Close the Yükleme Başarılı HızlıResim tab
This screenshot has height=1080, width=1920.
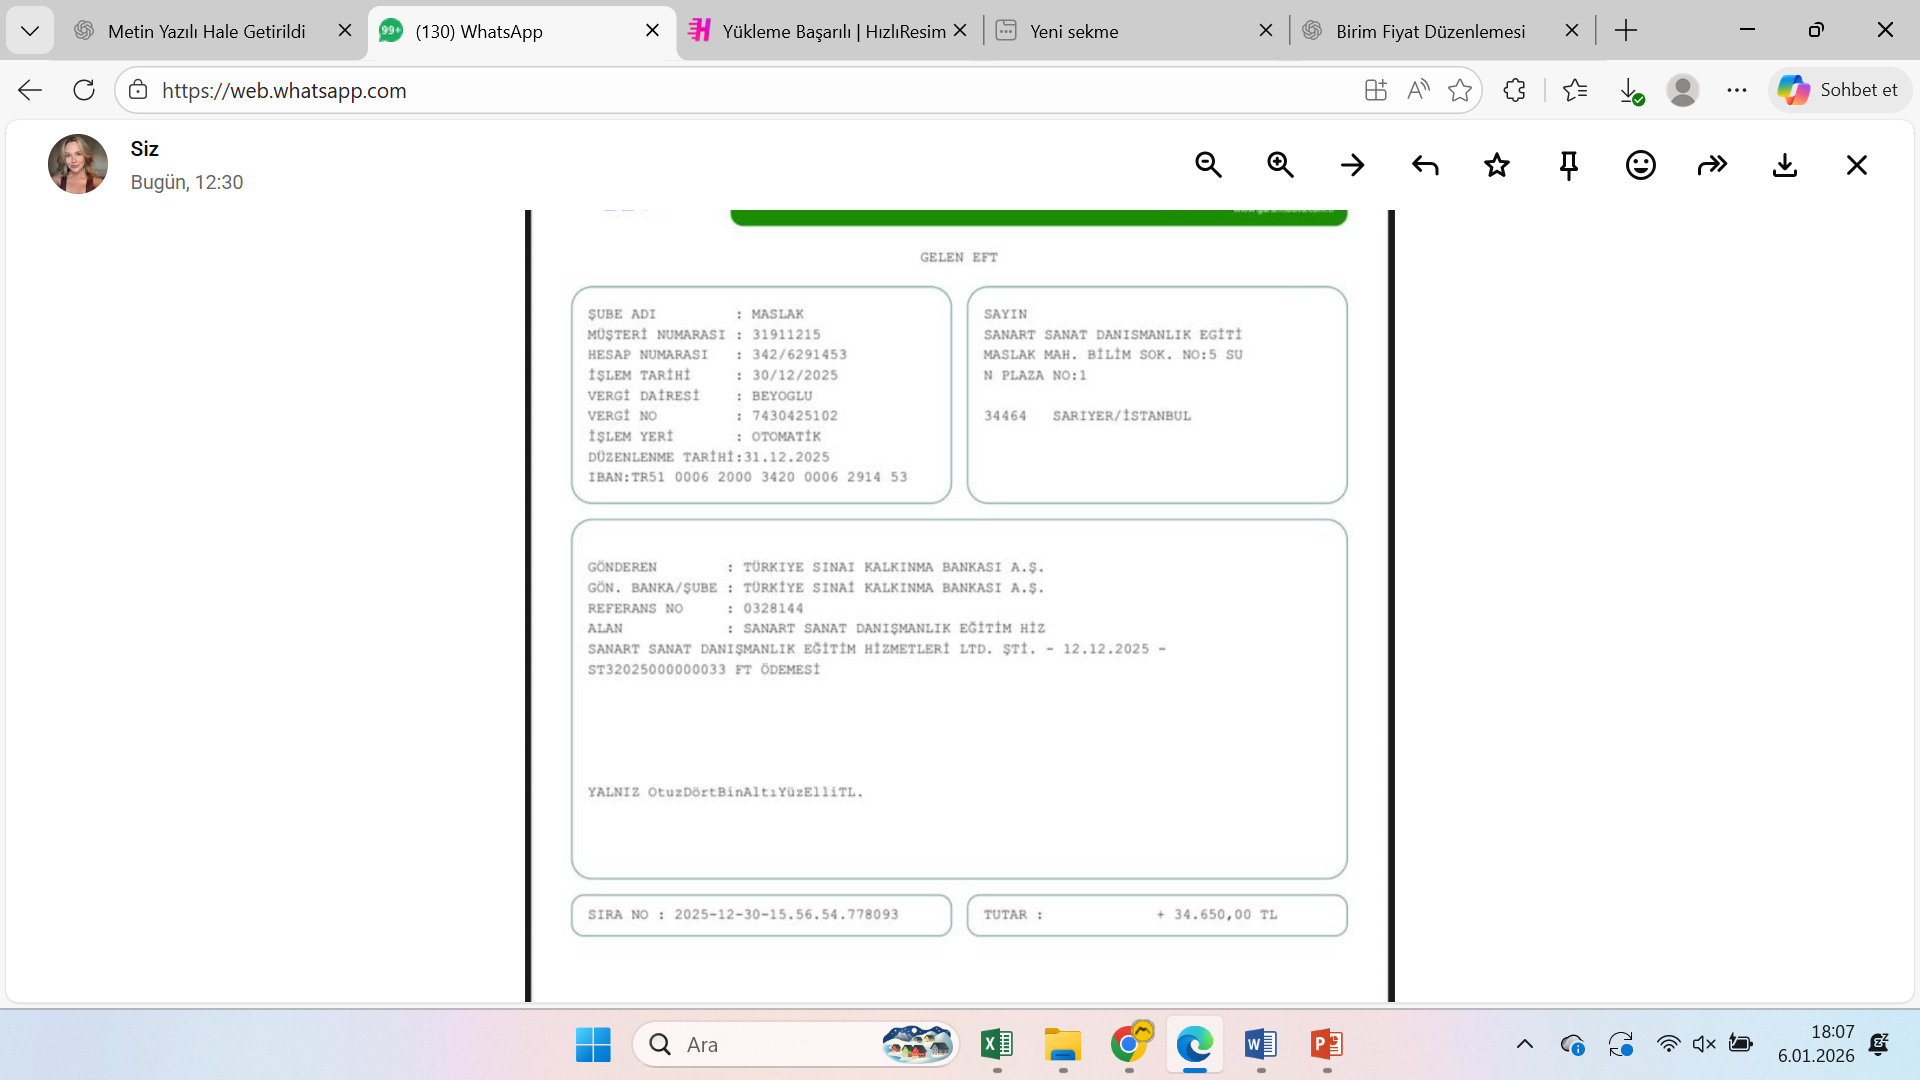[x=960, y=31]
